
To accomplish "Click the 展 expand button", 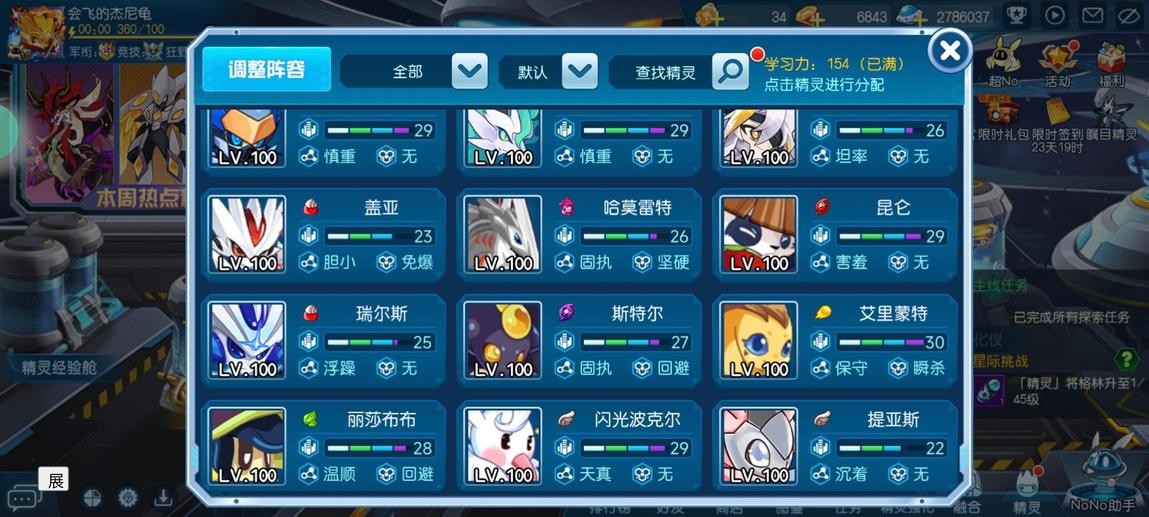I will coord(54,480).
